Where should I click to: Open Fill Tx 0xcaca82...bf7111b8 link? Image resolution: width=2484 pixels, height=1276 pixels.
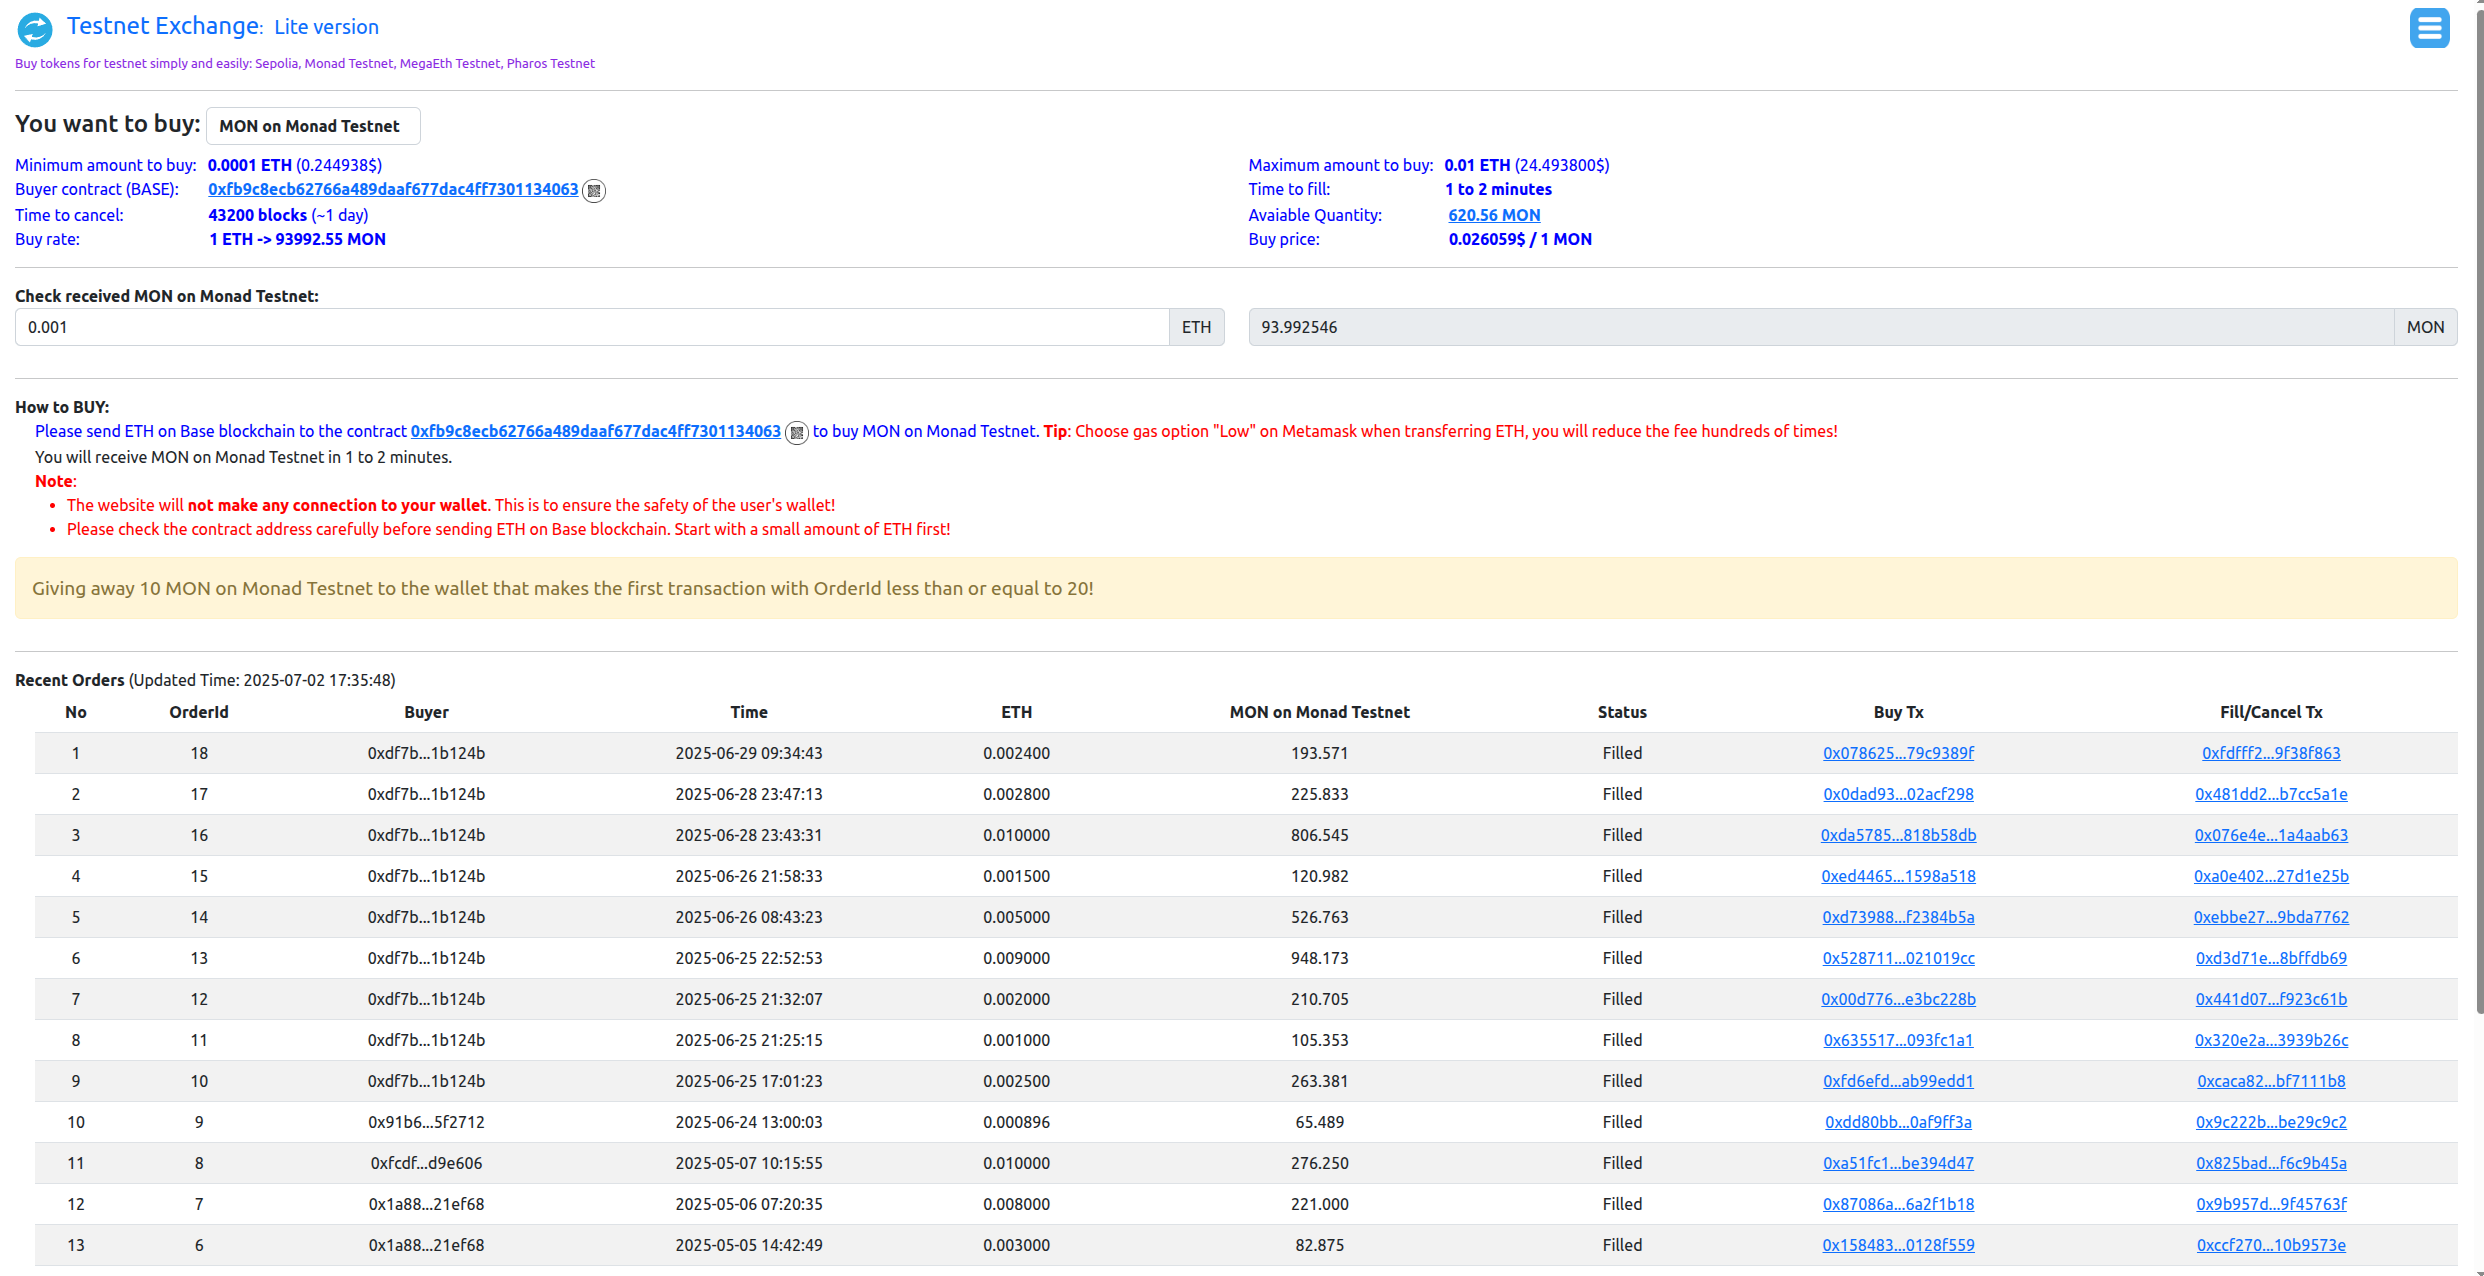(2271, 1081)
